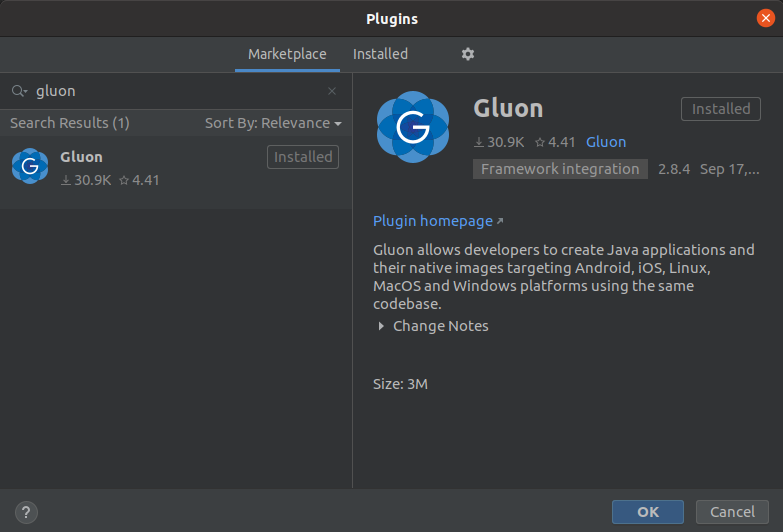The height and width of the screenshot is (532, 783).
Task: Click the Gluon title in details pane
Action: 508,108
